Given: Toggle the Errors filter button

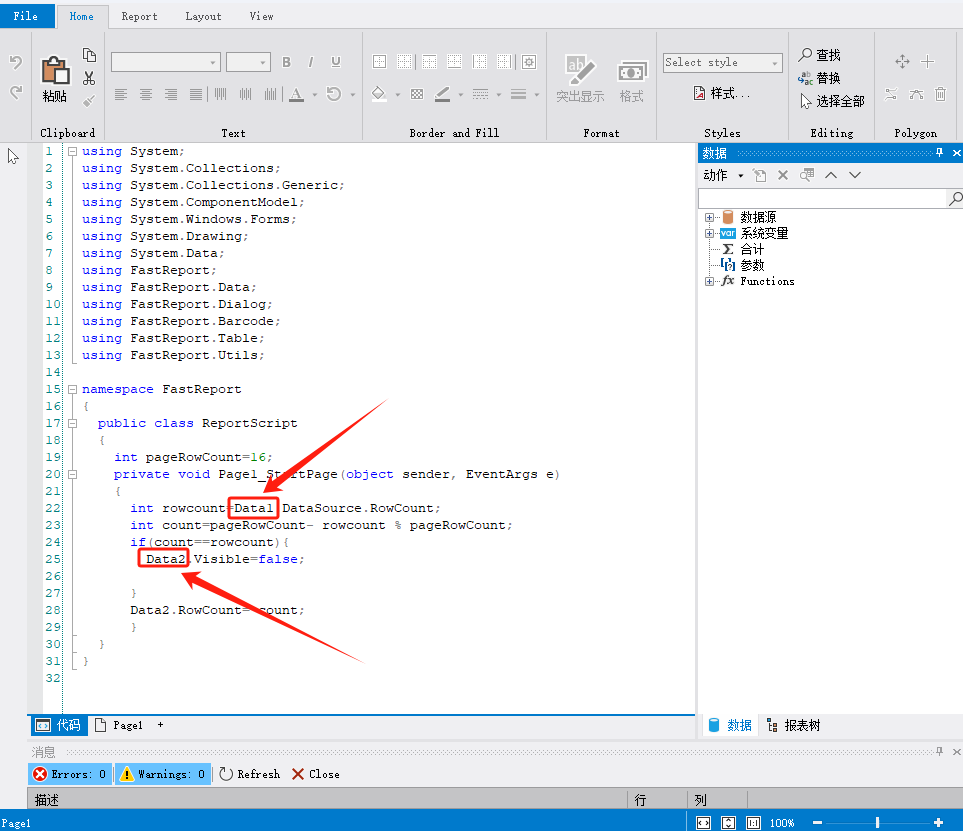Looking at the screenshot, I should [69, 774].
